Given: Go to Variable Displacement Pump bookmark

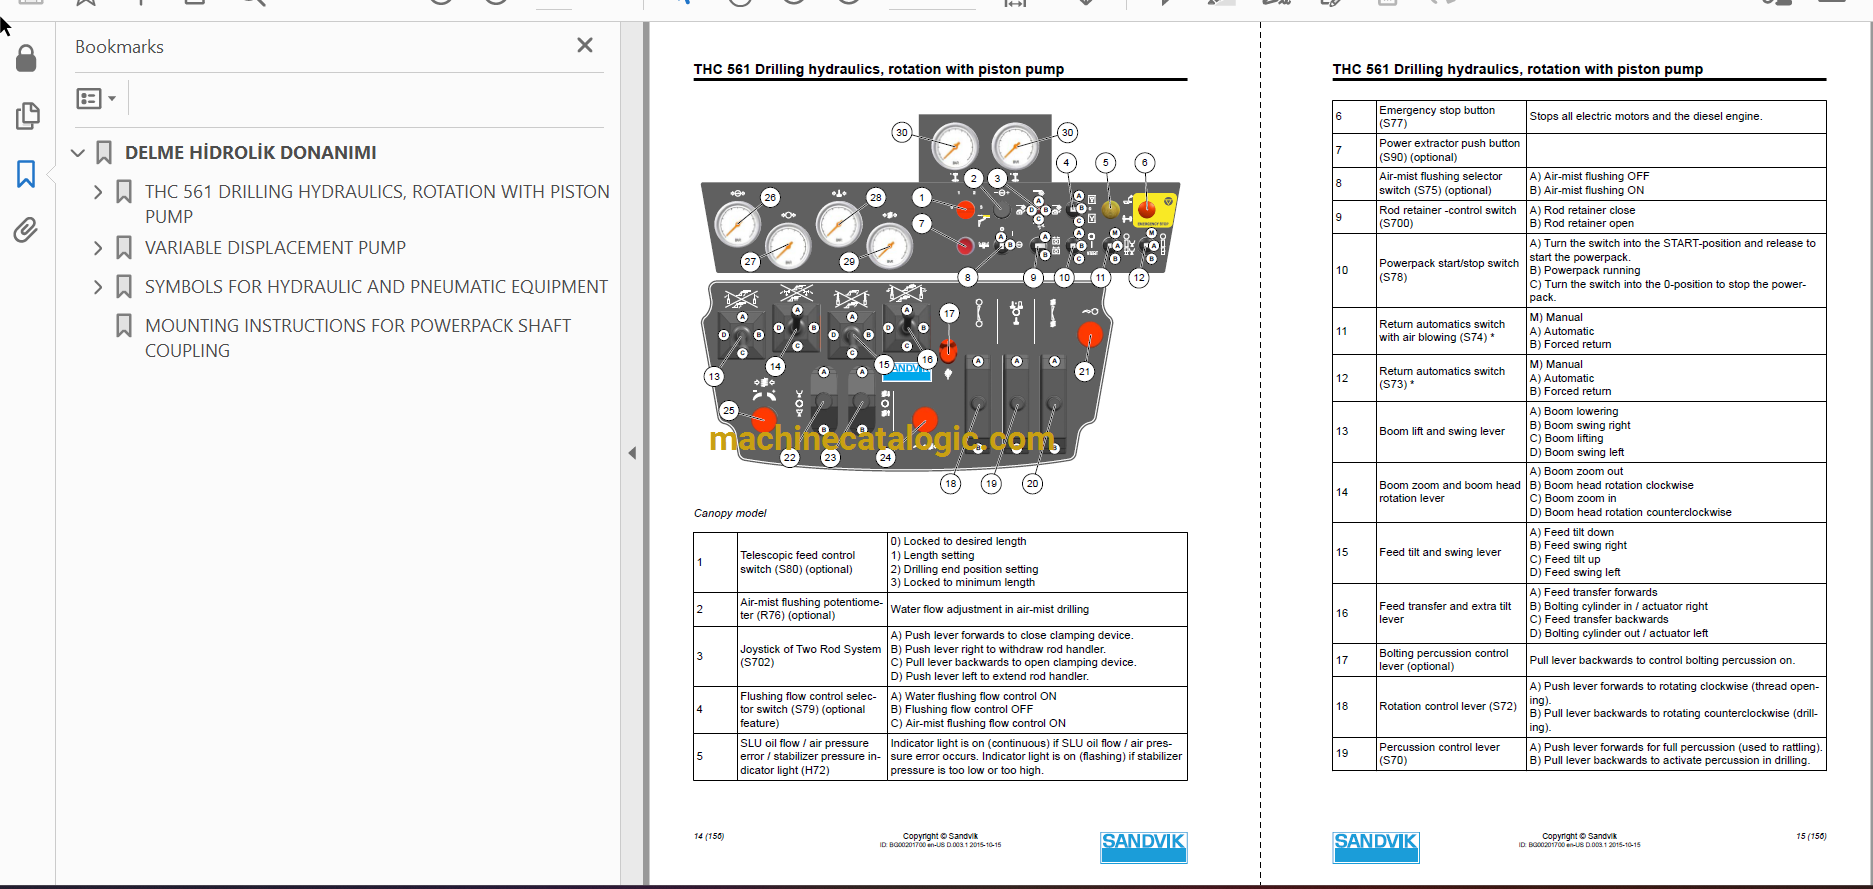Looking at the screenshot, I should pos(275,248).
